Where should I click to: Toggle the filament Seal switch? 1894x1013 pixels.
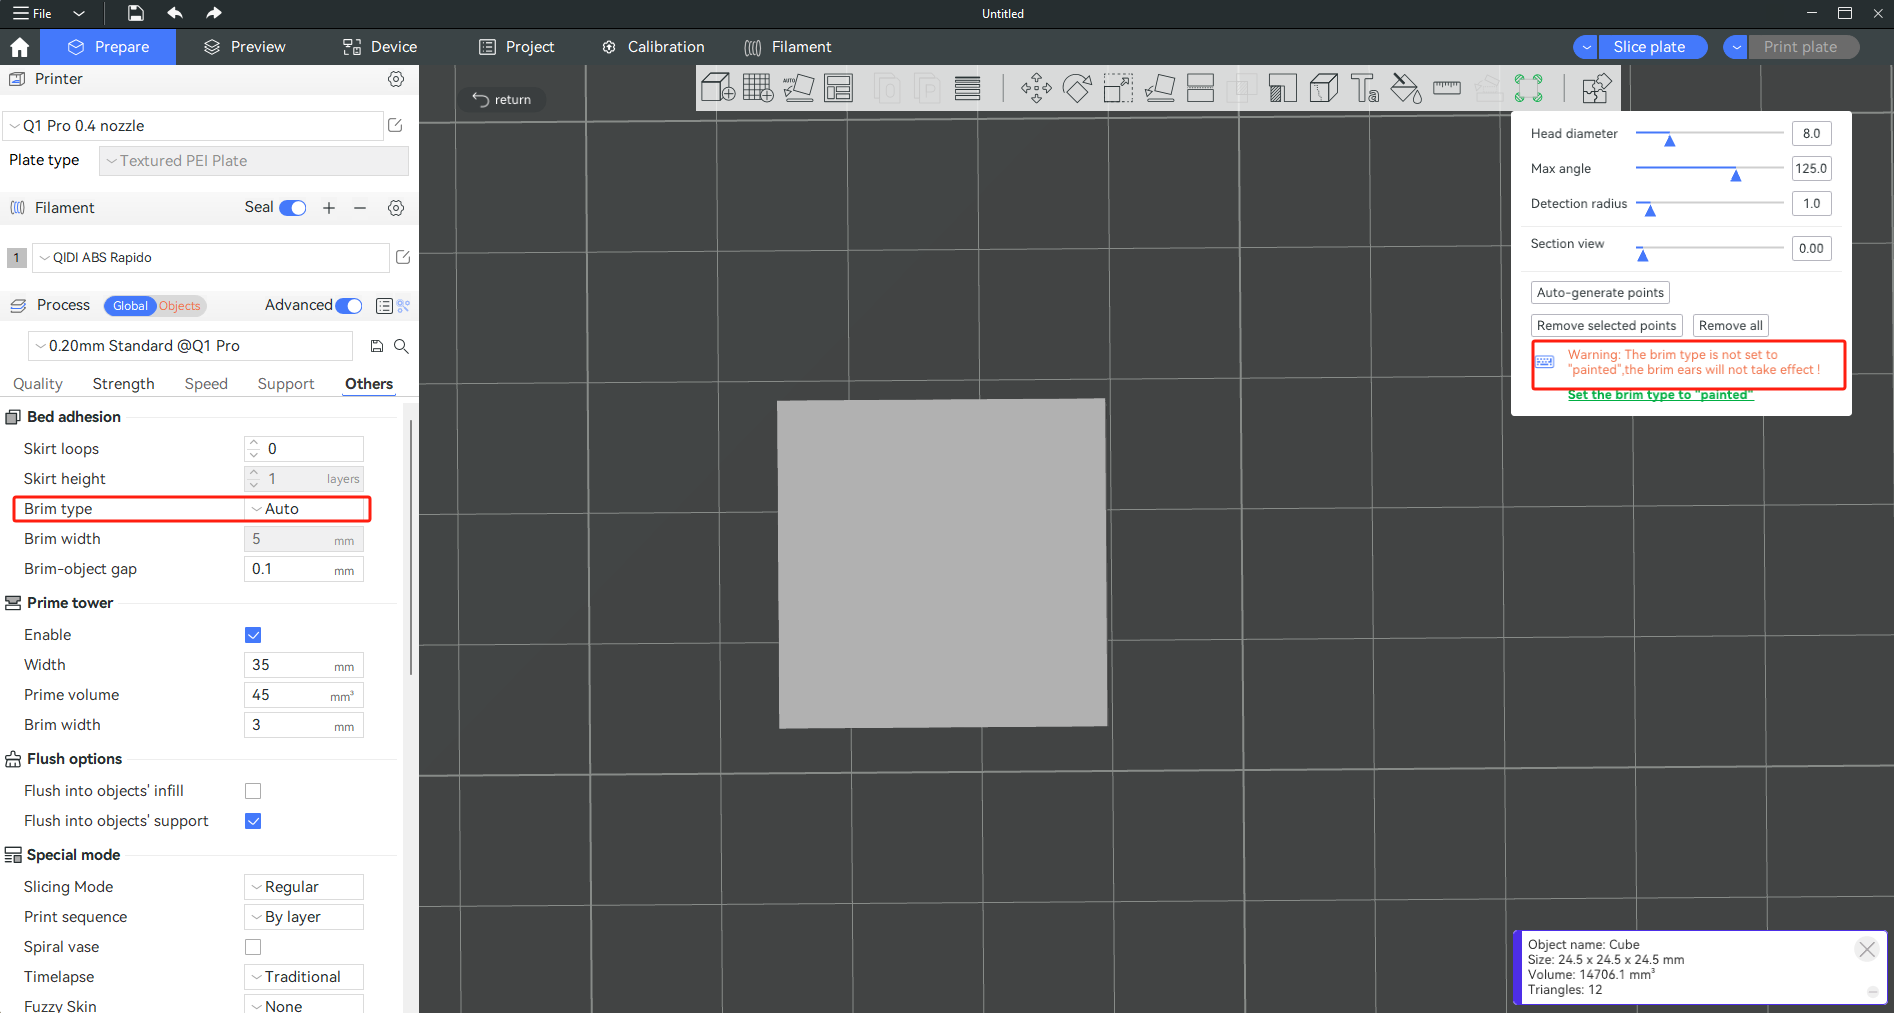(x=293, y=208)
